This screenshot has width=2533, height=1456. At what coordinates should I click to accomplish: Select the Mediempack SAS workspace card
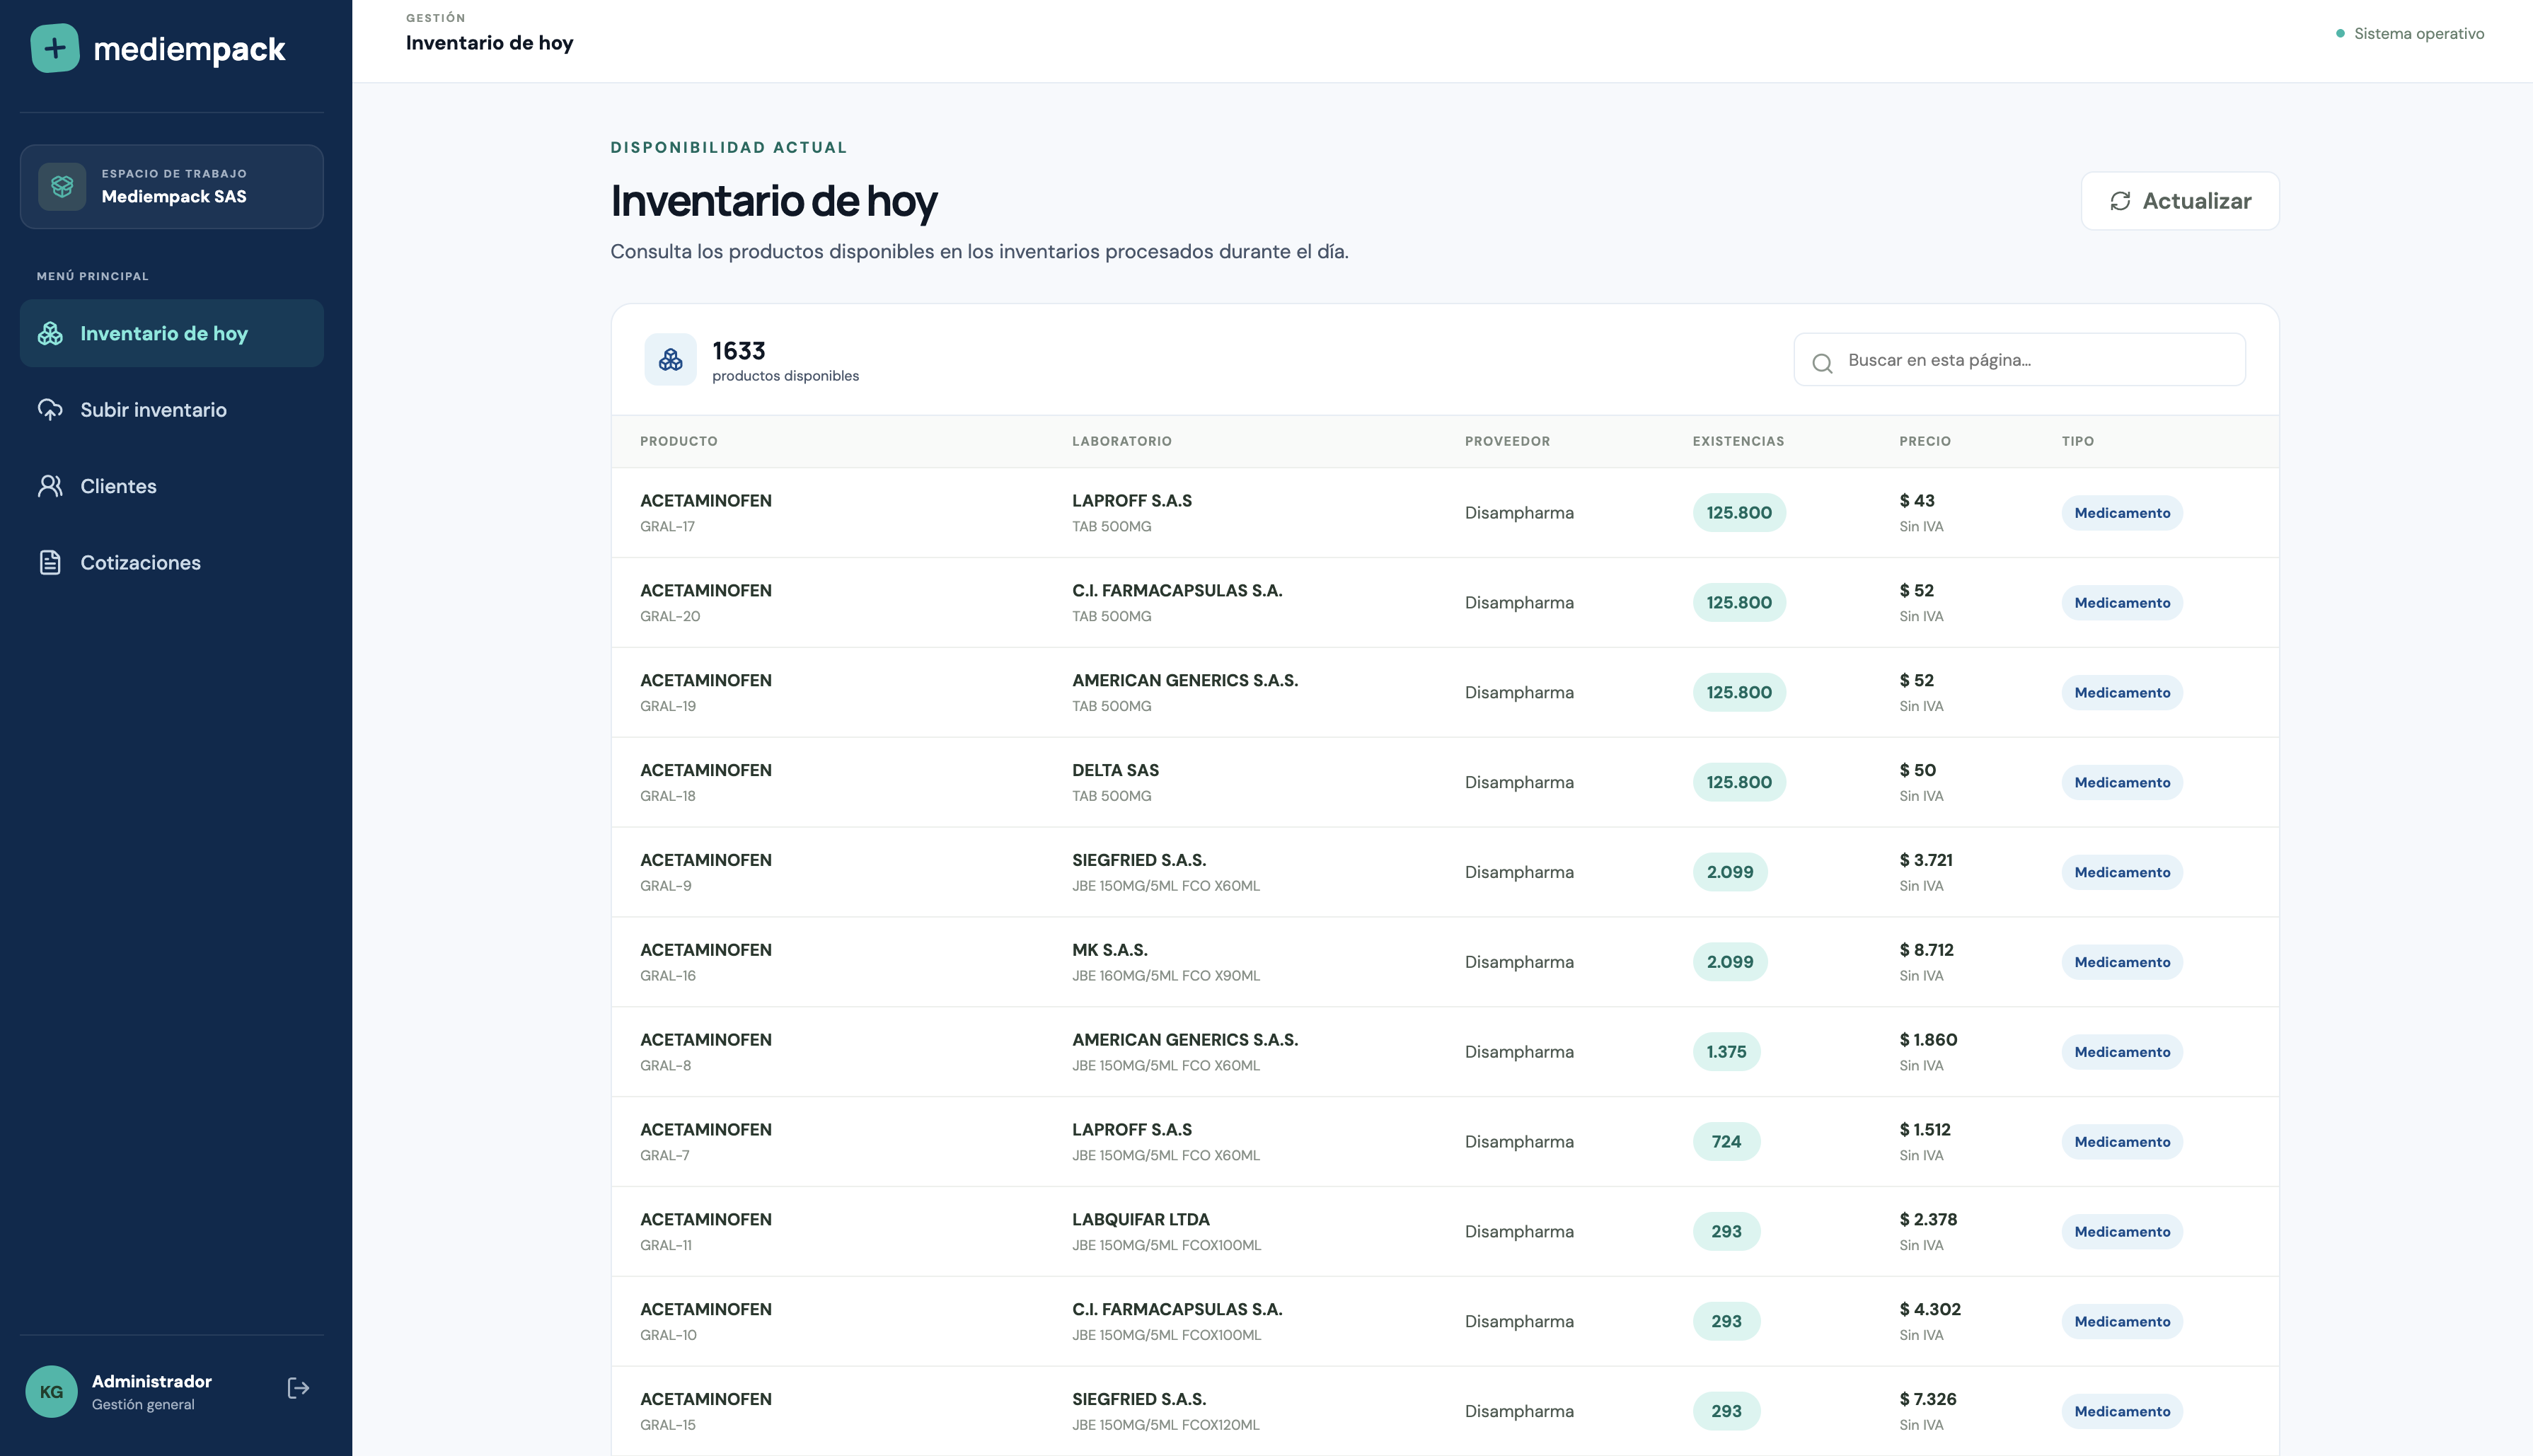point(172,187)
